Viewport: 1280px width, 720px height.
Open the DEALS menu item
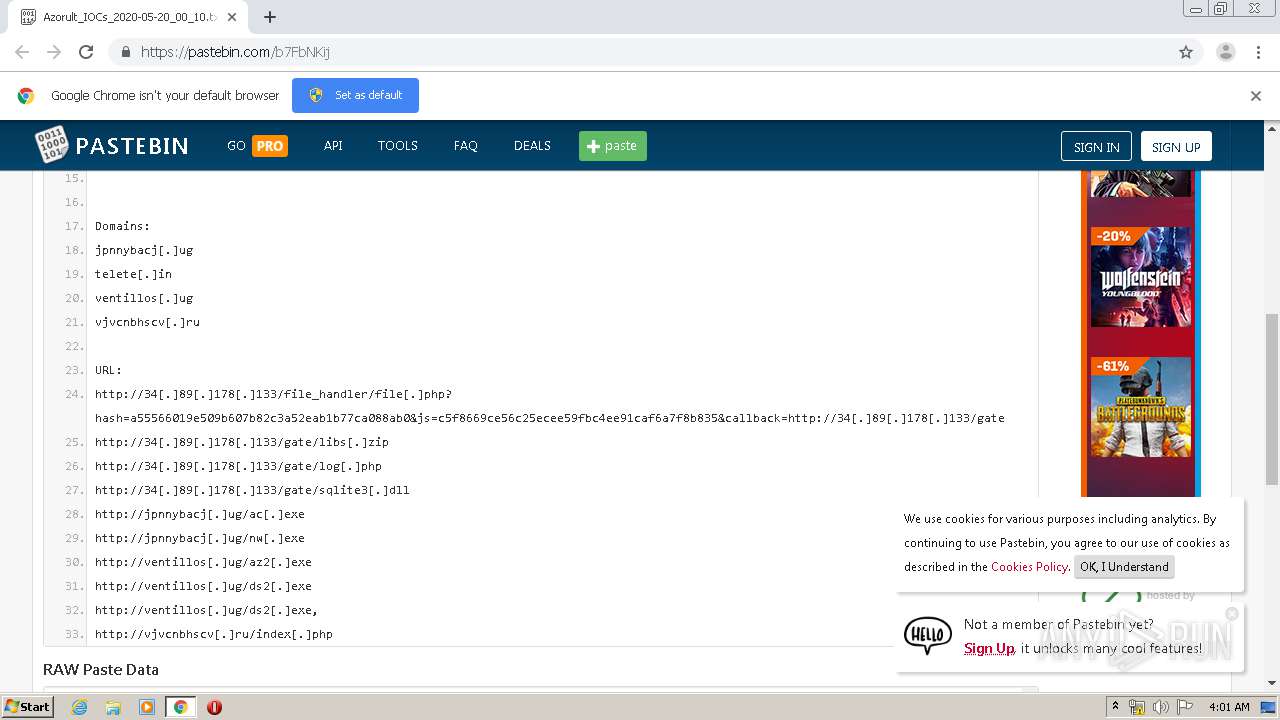pyautogui.click(x=532, y=146)
